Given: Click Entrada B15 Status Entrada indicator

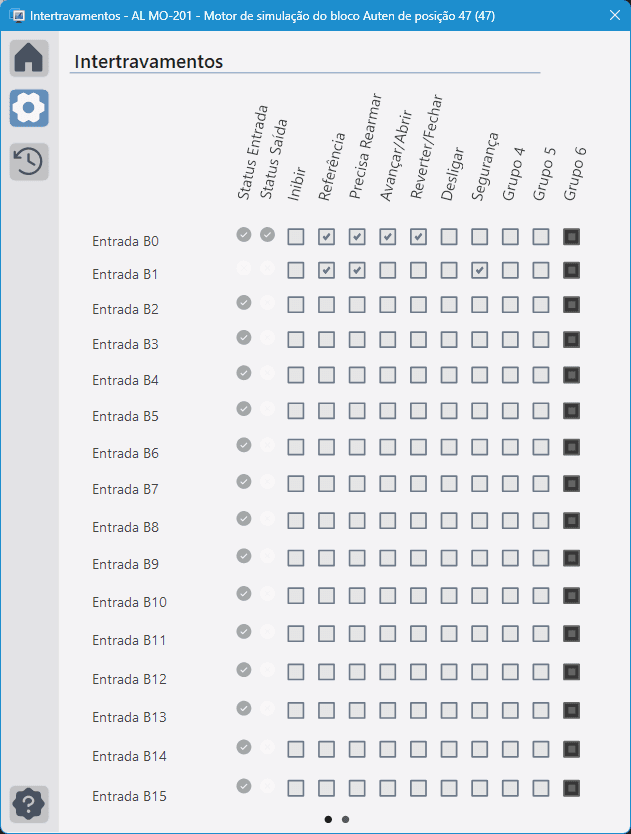Looking at the screenshot, I should [x=244, y=786].
